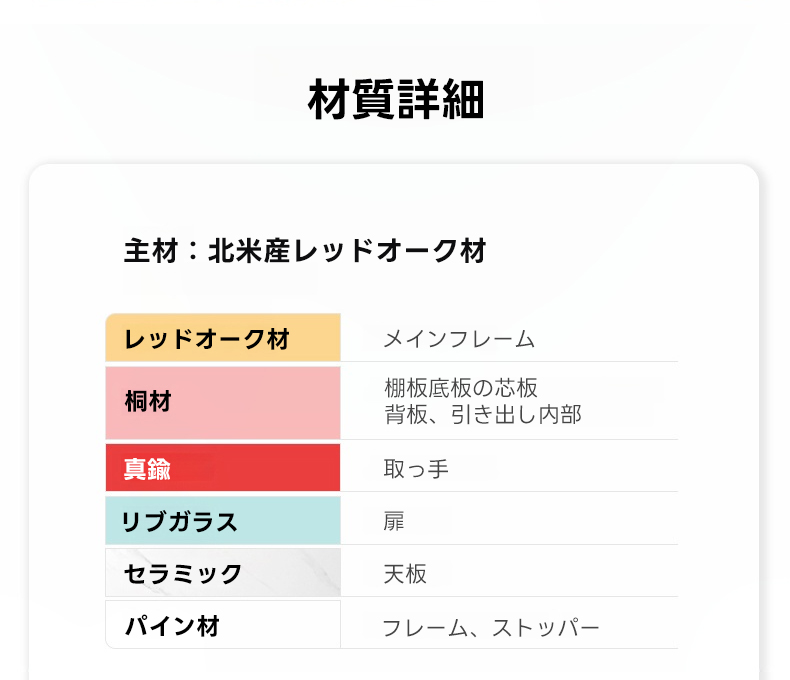This screenshot has height=680, width=790.
Task: Click the red 真鍮 label cell
Action: coord(222,468)
